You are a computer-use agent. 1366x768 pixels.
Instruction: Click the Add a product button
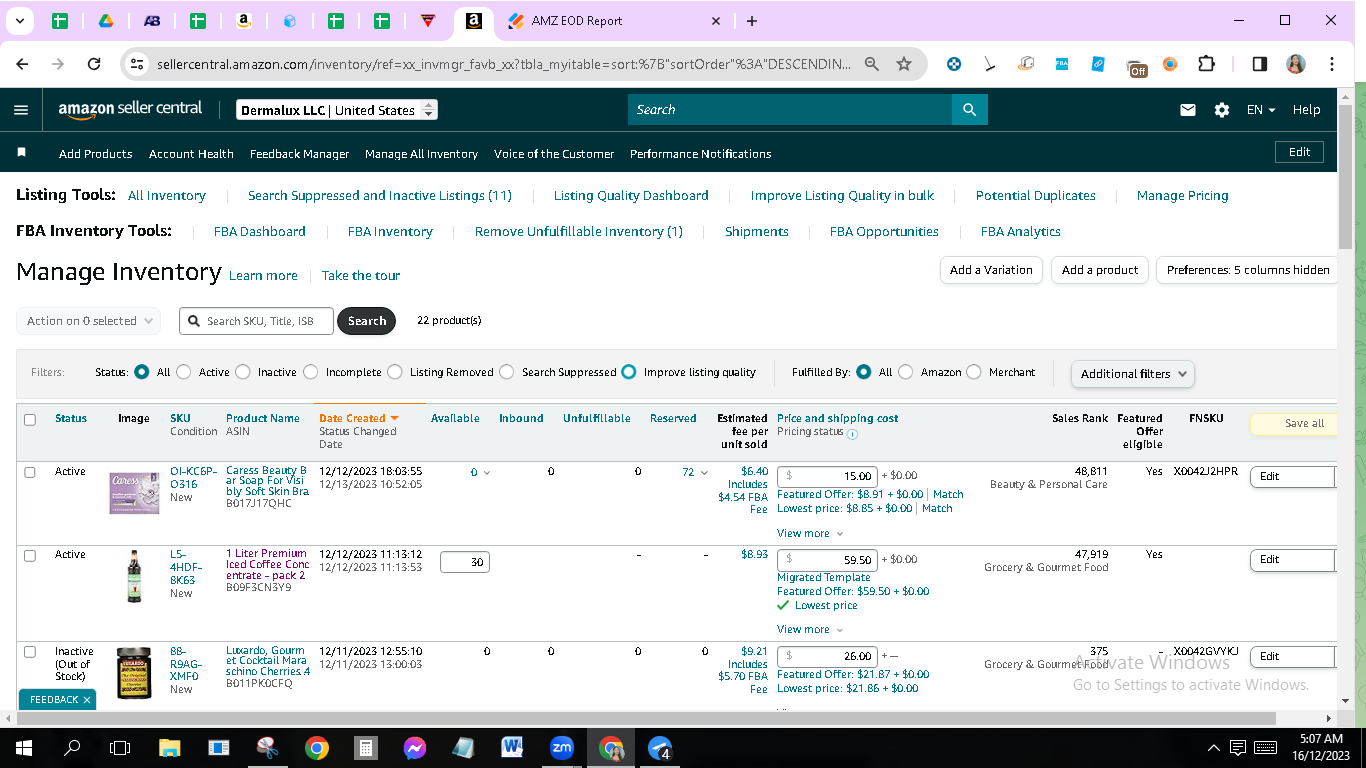tap(1100, 270)
